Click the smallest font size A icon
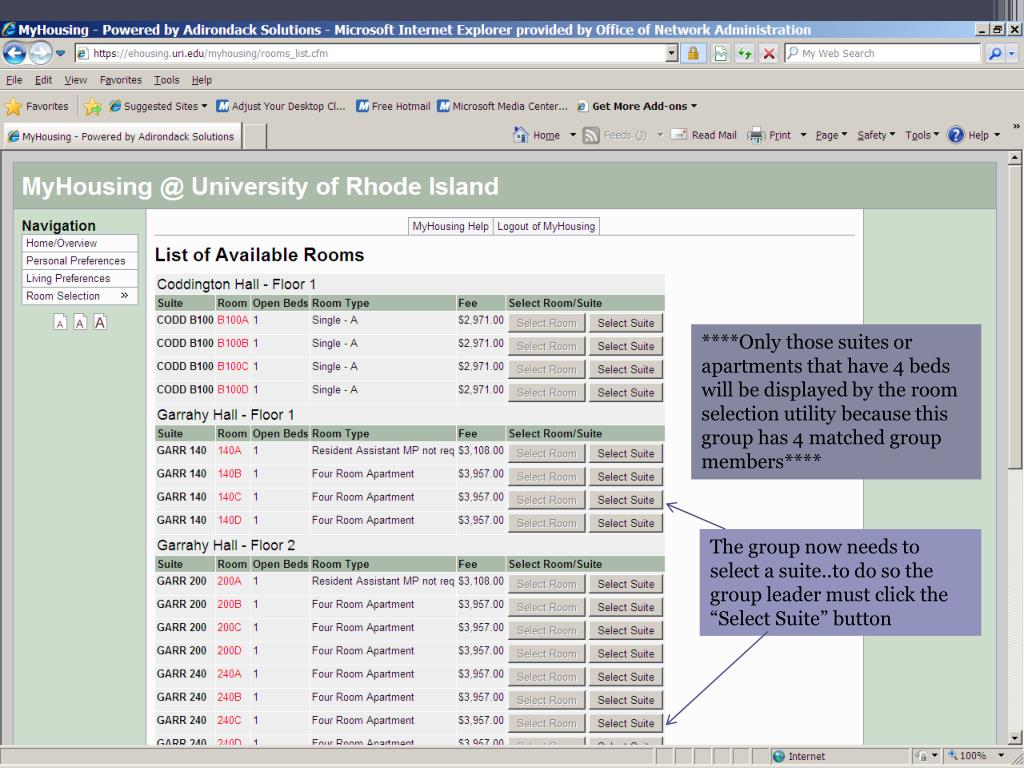This screenshot has width=1024, height=768. [x=60, y=323]
